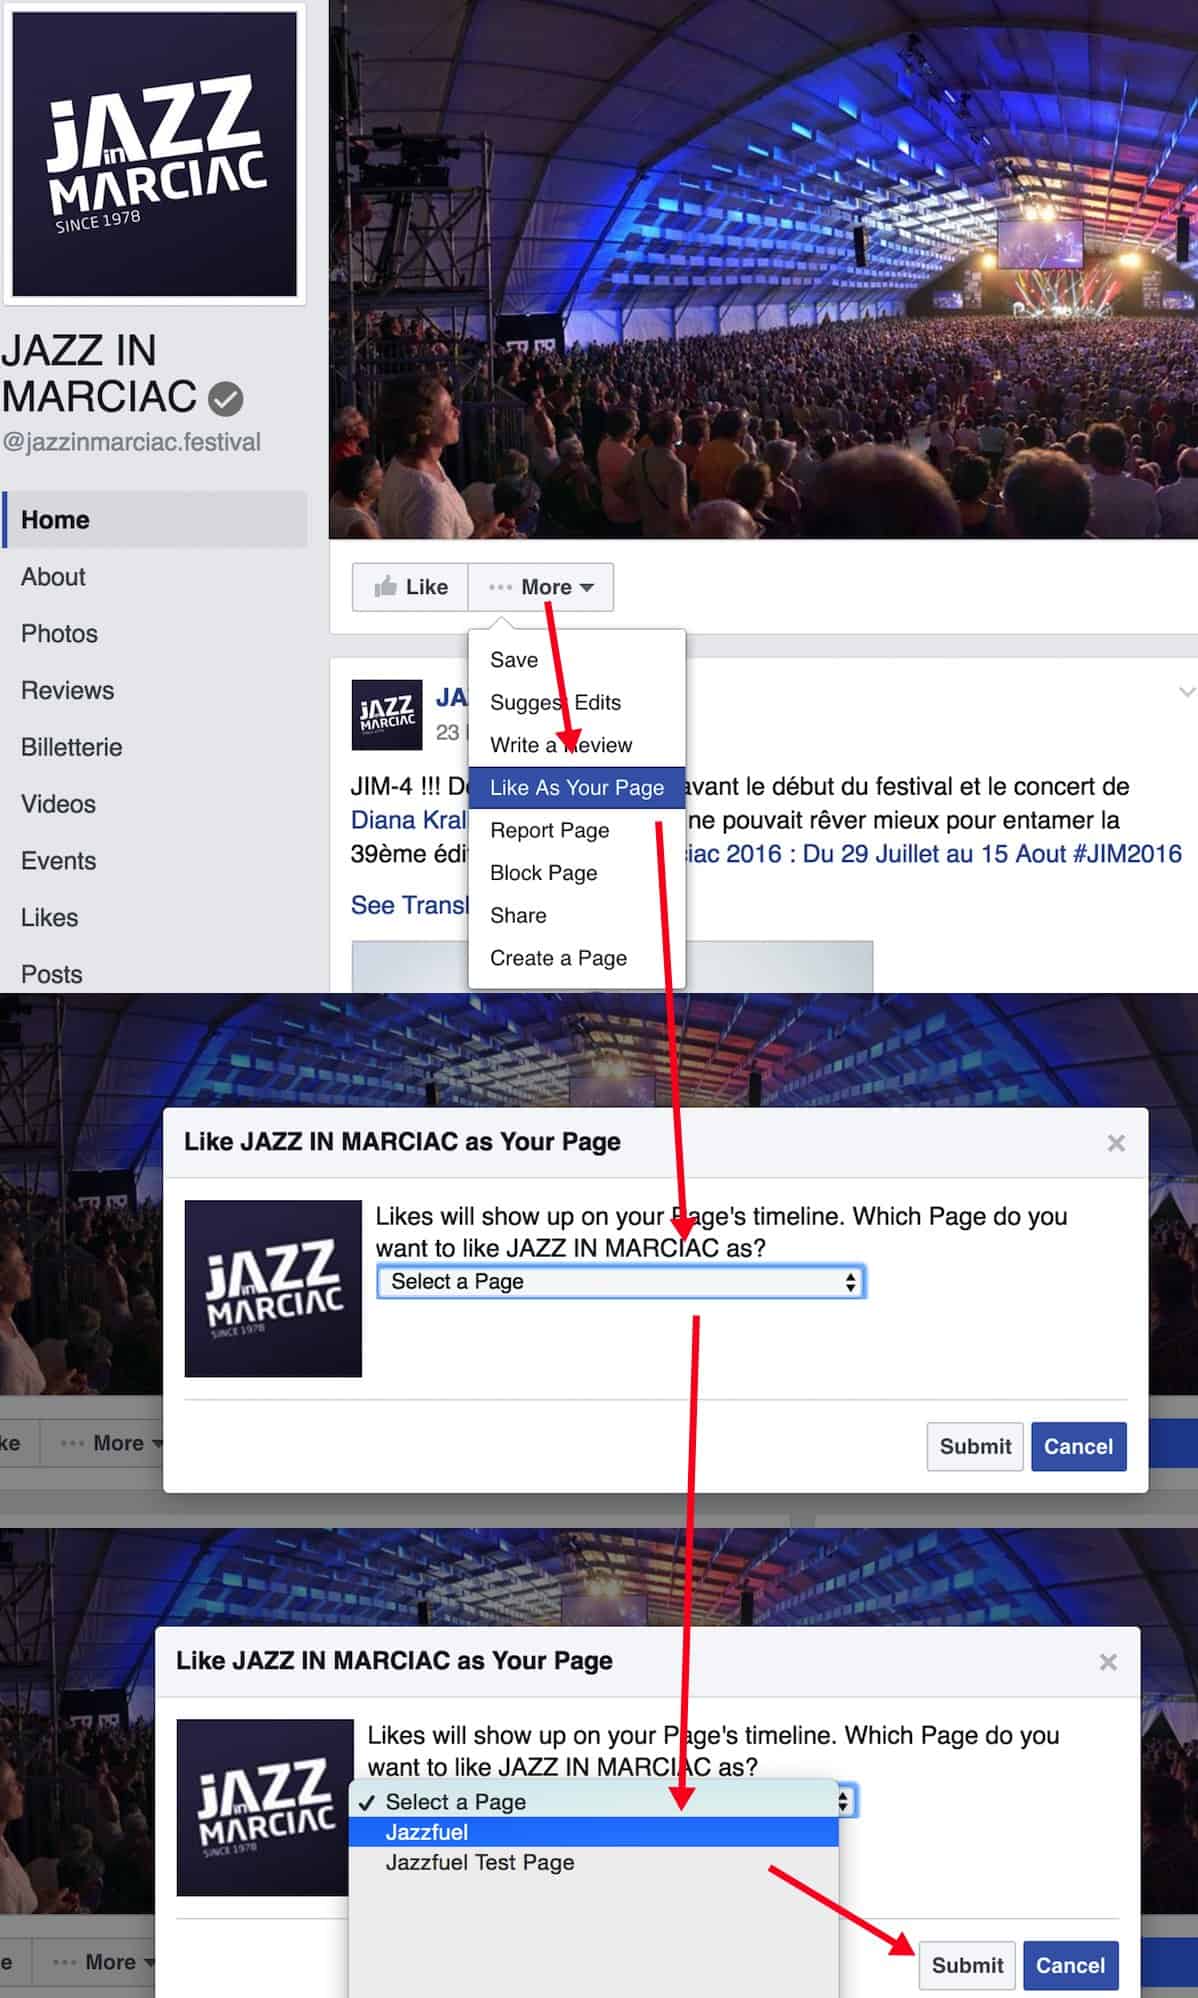Click Submit in the second dialog
Viewport: 1198px width, 1998px height.
[x=967, y=1966]
